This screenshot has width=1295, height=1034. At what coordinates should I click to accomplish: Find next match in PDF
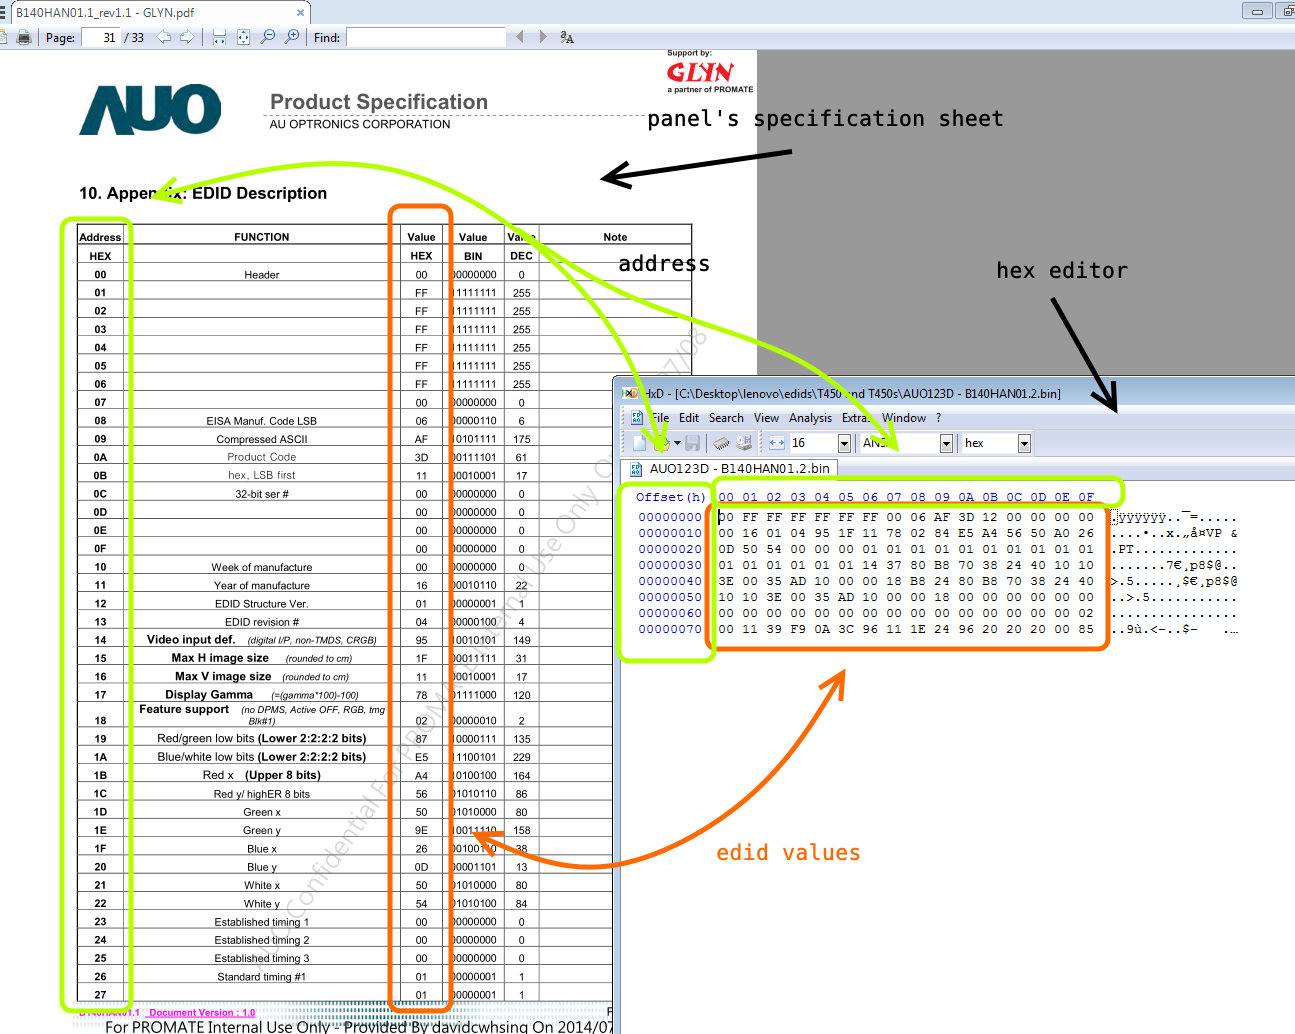(x=543, y=37)
